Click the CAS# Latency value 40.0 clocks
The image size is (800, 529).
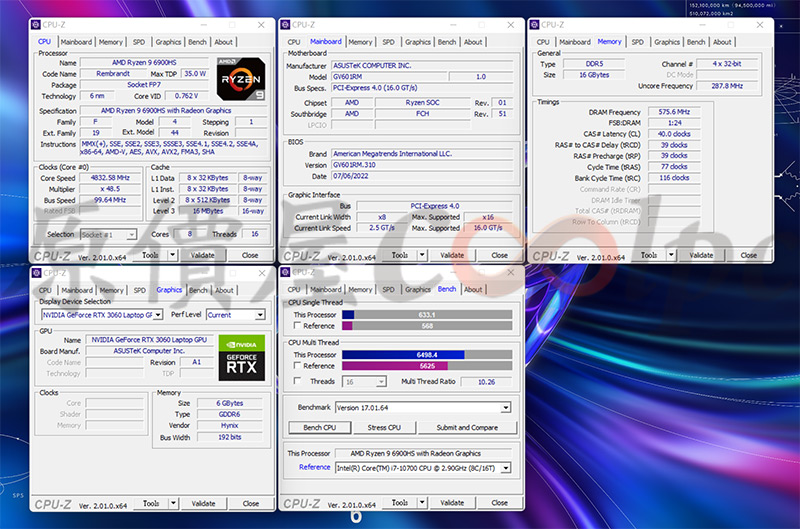tap(674, 134)
